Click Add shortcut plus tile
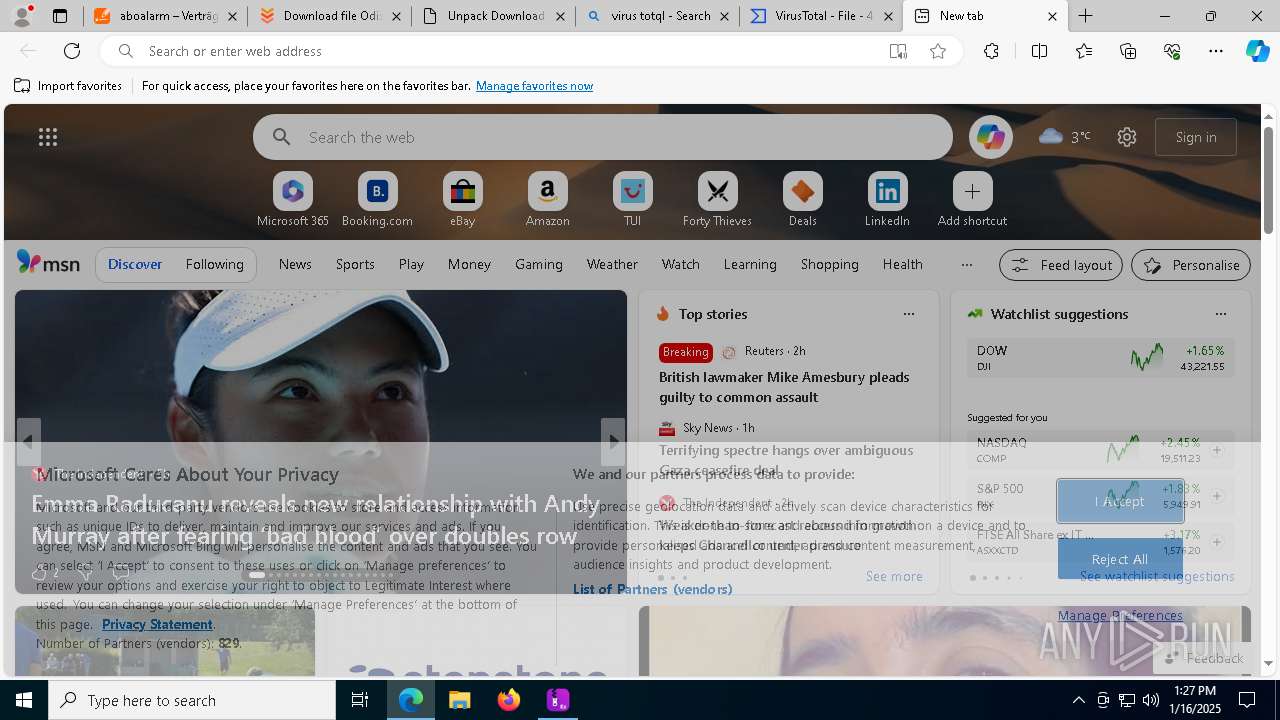1280x720 pixels. pos(972,200)
